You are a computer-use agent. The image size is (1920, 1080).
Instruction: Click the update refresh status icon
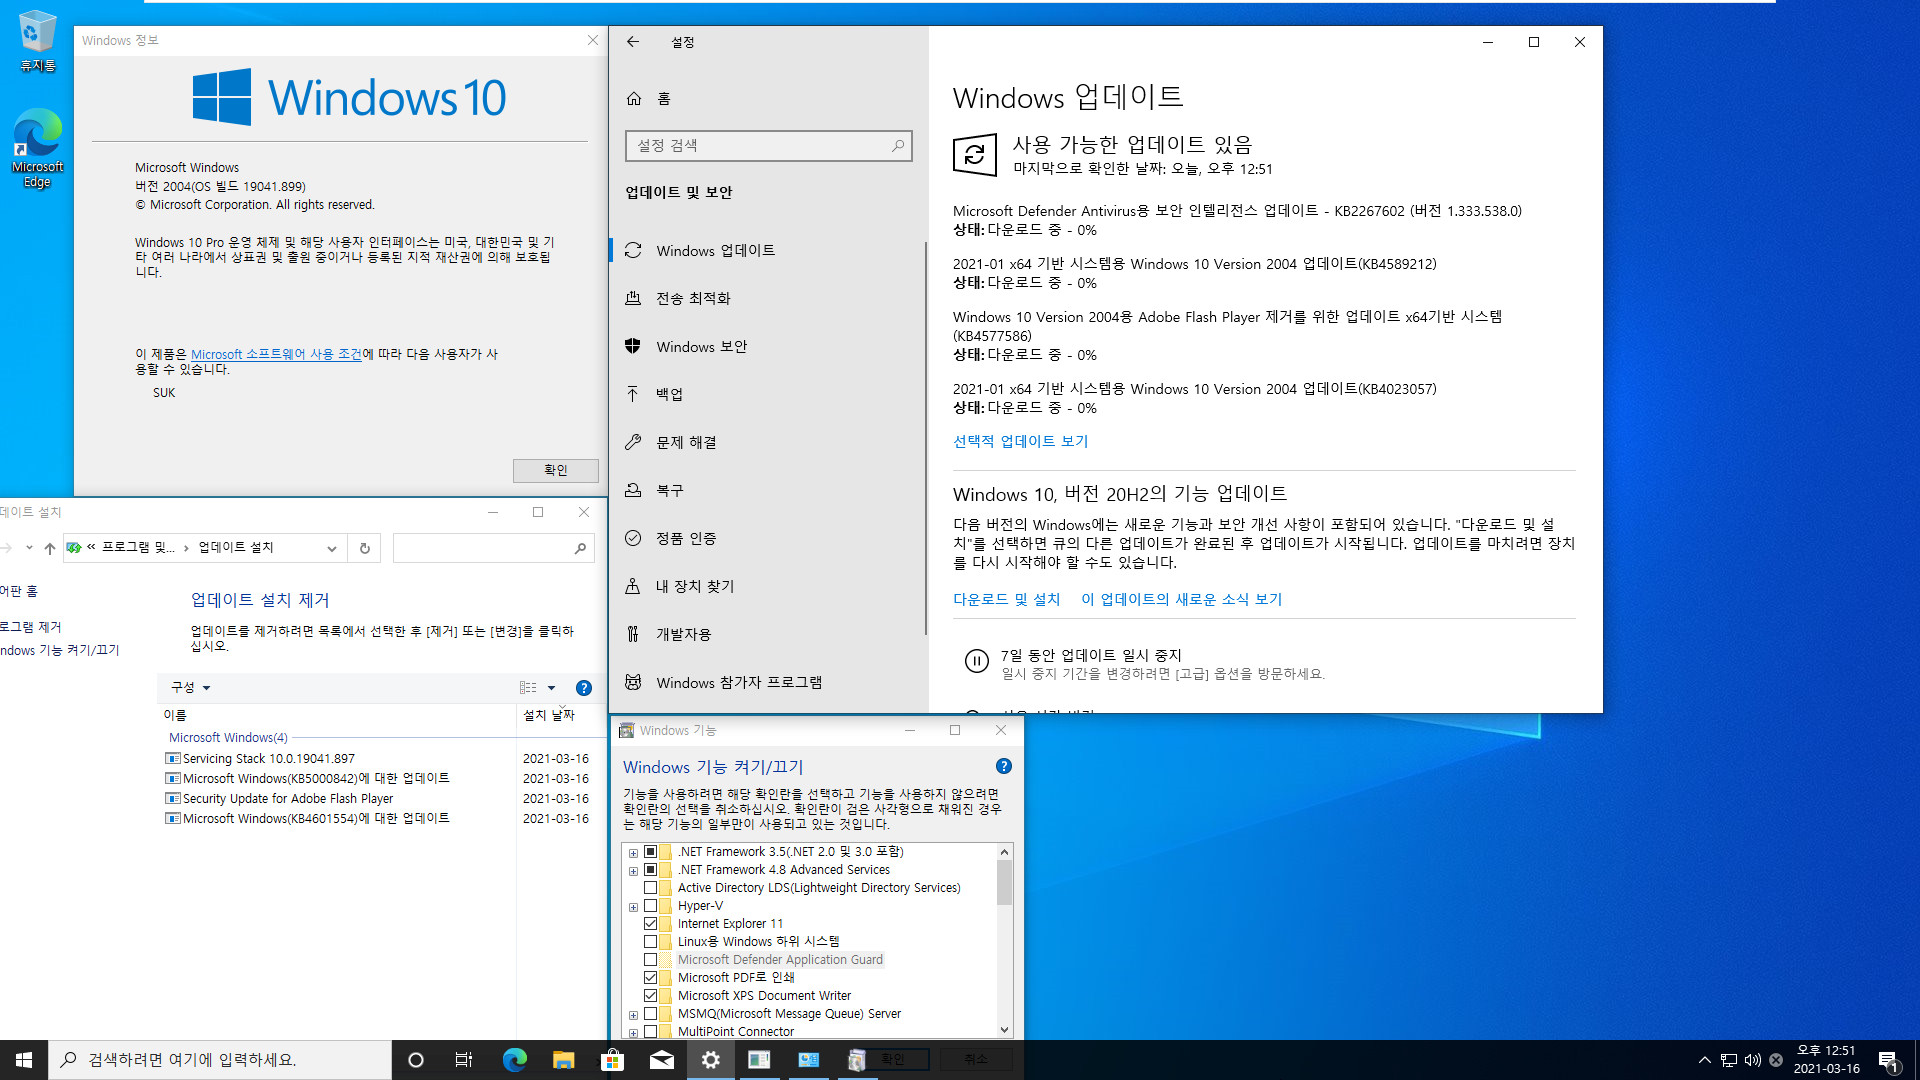[975, 155]
